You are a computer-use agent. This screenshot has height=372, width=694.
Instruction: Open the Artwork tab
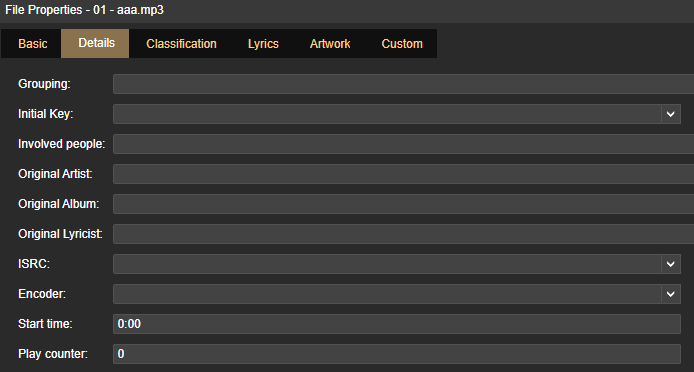point(330,44)
